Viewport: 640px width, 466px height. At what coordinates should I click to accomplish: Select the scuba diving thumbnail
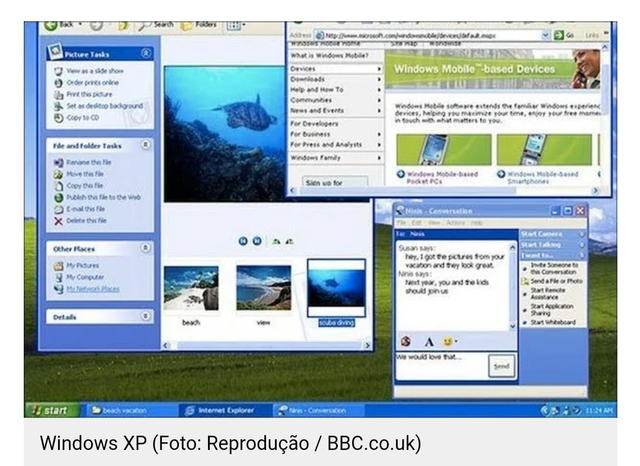336,288
